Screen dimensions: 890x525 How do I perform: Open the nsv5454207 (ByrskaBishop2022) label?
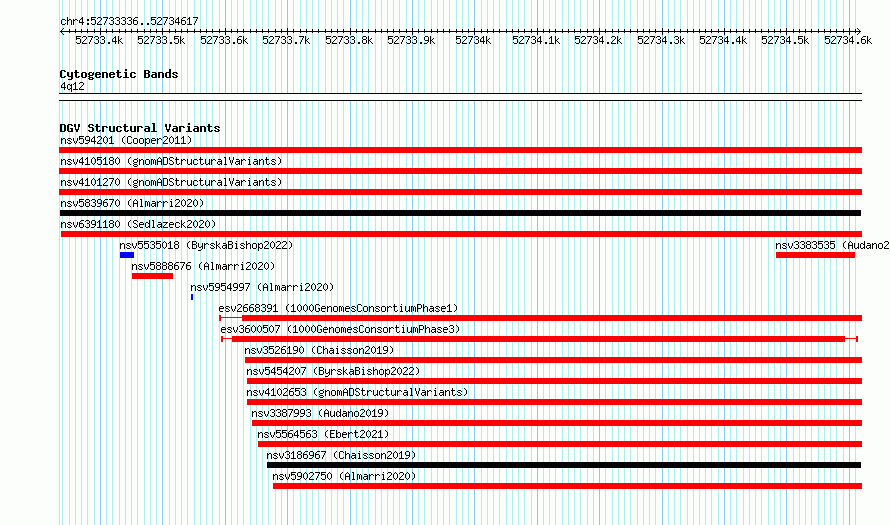[x=333, y=371]
